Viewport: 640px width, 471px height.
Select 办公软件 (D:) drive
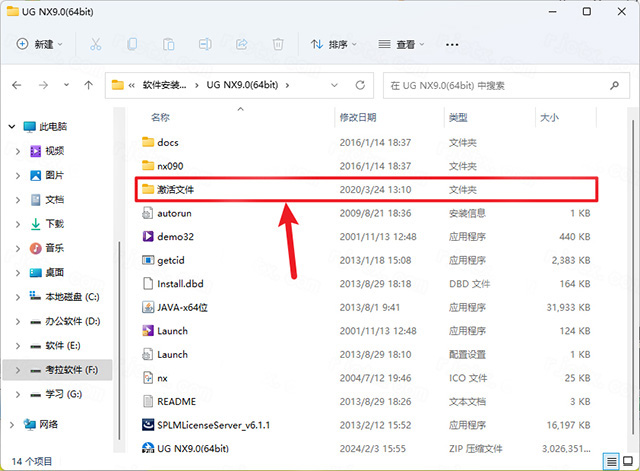click(65, 321)
